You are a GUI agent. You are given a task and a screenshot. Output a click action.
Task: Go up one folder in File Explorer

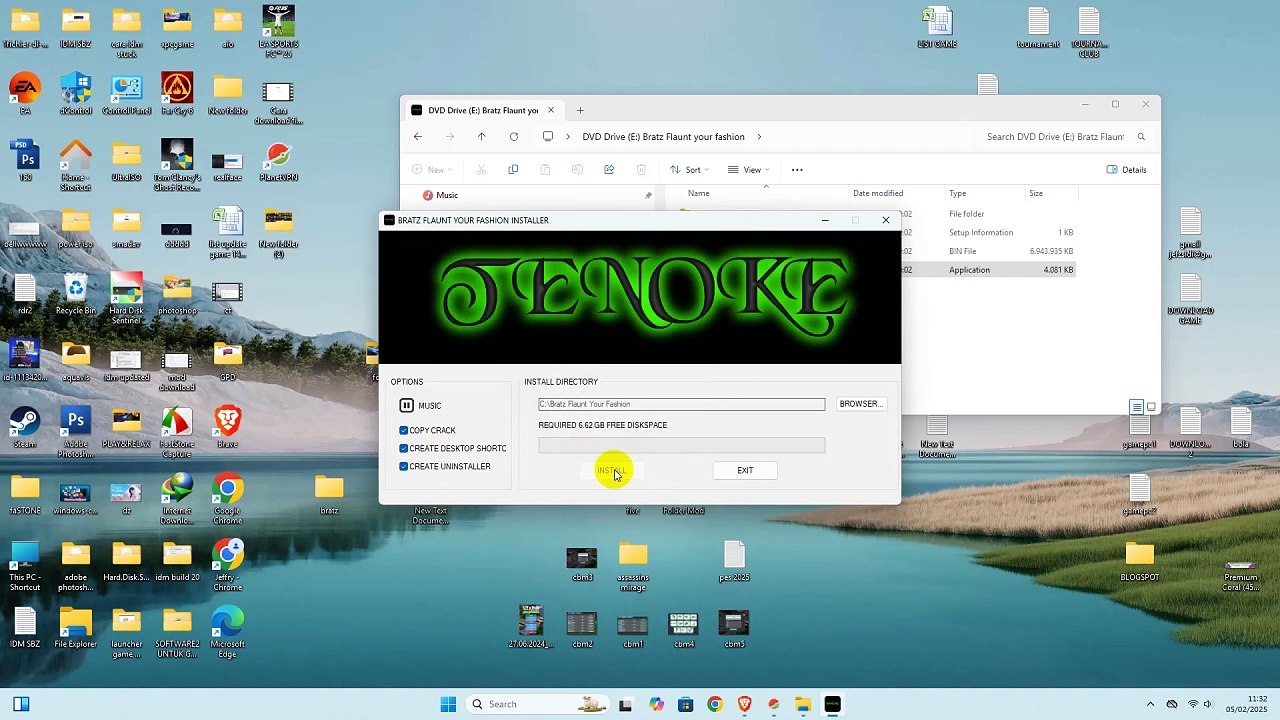(x=481, y=137)
